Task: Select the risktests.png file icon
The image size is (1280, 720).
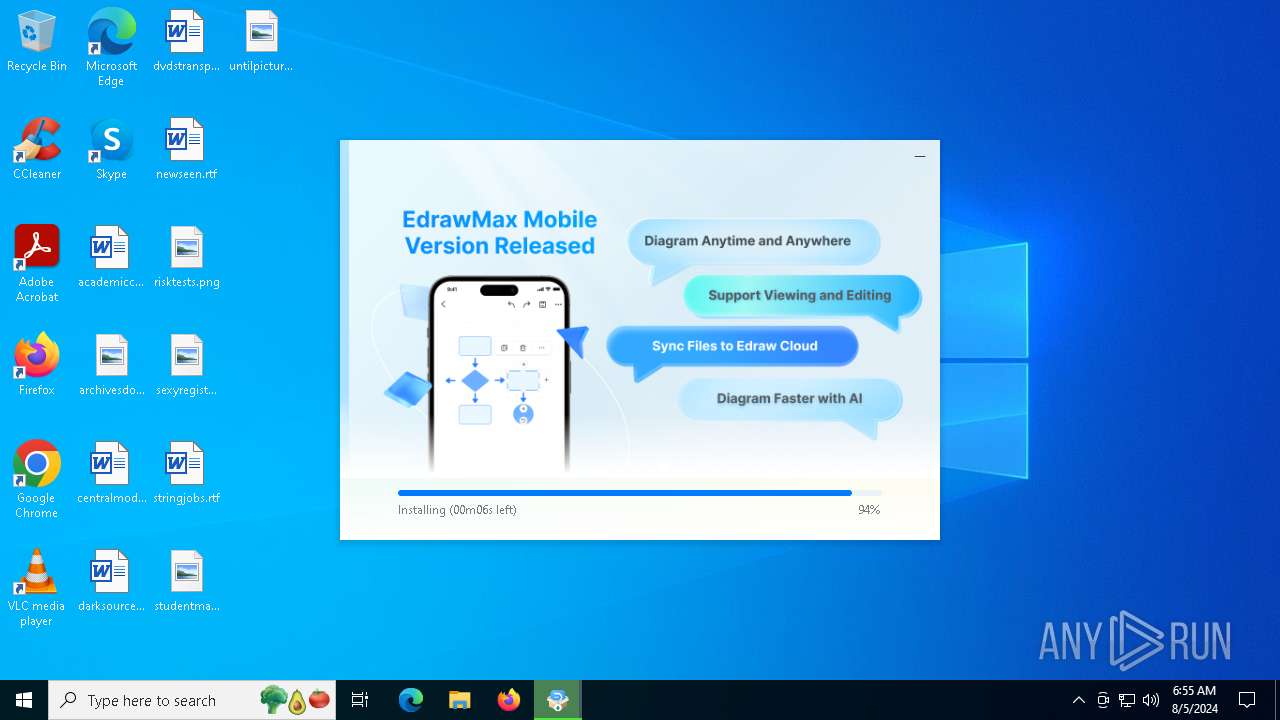Action: (x=186, y=258)
